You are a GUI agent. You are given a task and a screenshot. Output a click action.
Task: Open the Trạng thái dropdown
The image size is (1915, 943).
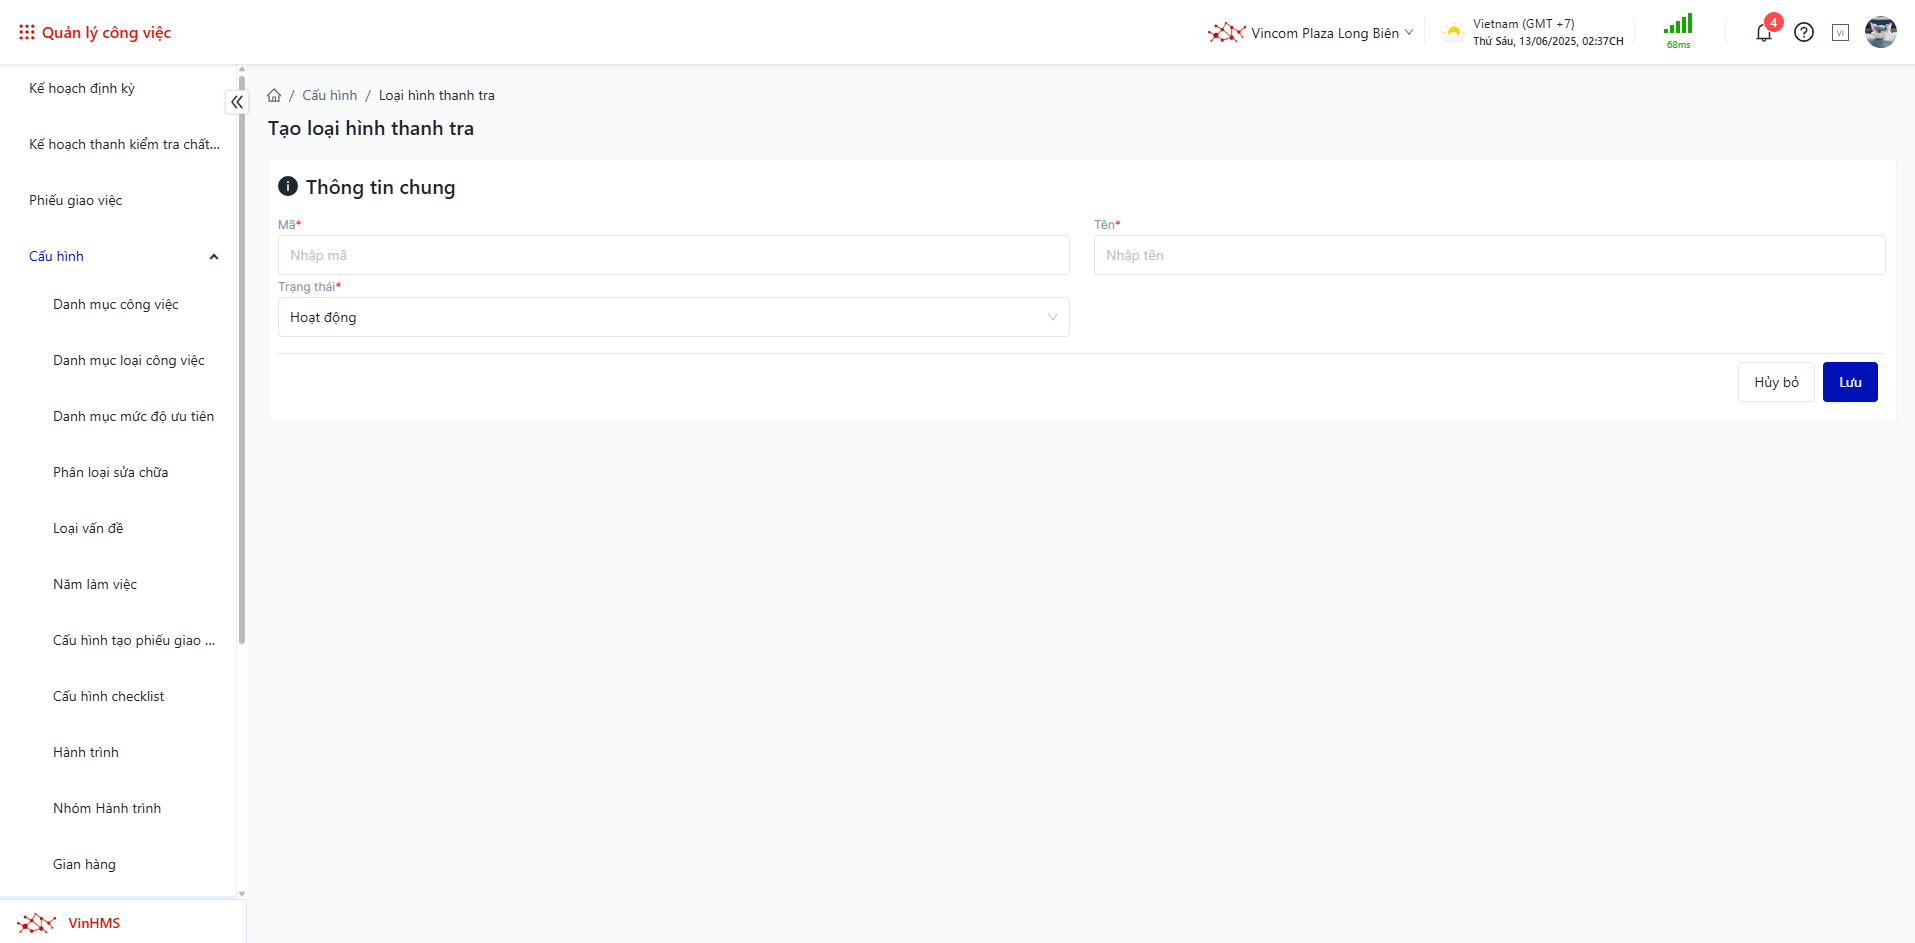[674, 317]
